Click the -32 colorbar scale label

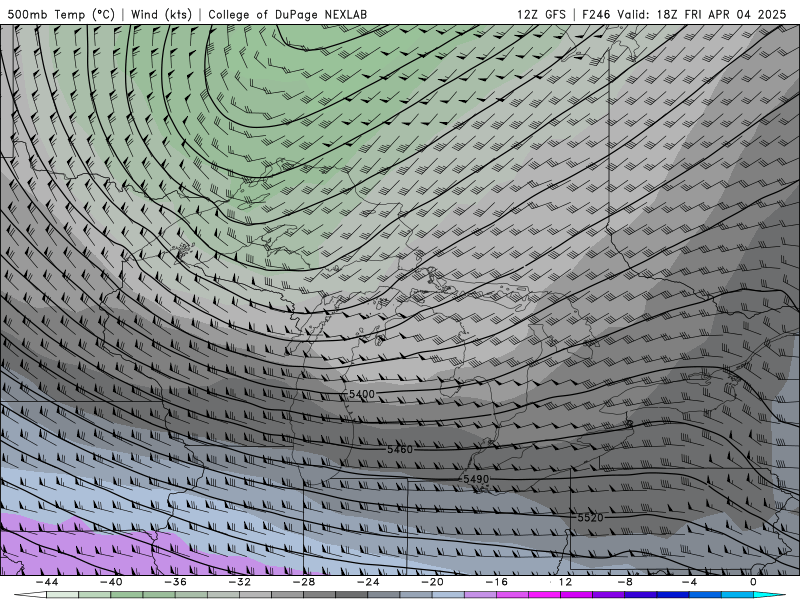pyautogui.click(x=239, y=582)
